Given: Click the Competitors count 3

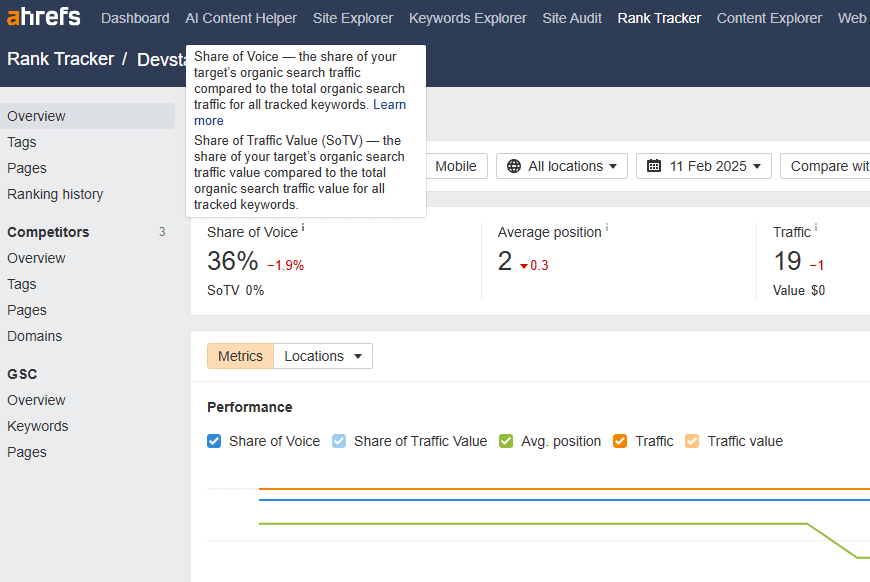Looking at the screenshot, I should pyautogui.click(x=162, y=231).
